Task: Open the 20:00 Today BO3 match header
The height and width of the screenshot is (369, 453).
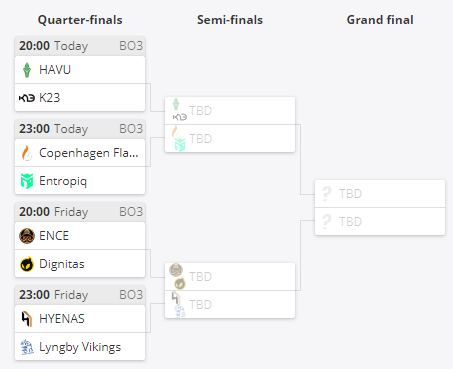Action: [80, 46]
